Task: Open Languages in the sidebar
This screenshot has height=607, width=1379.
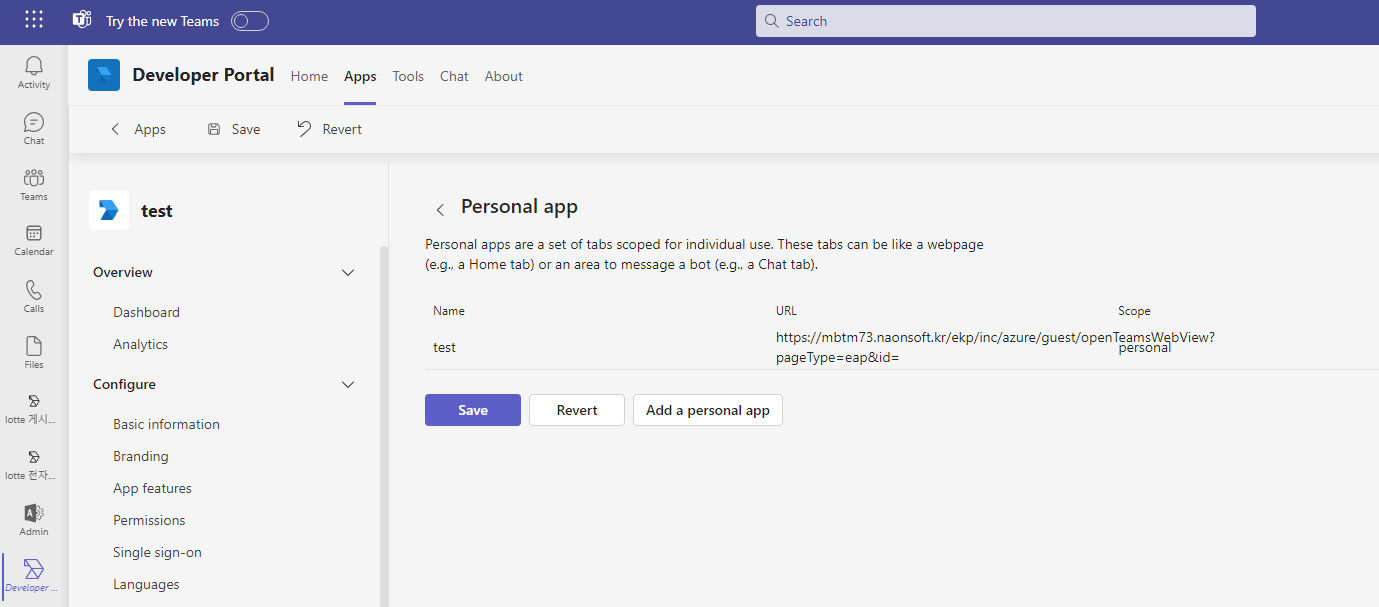Action: pyautogui.click(x=146, y=584)
